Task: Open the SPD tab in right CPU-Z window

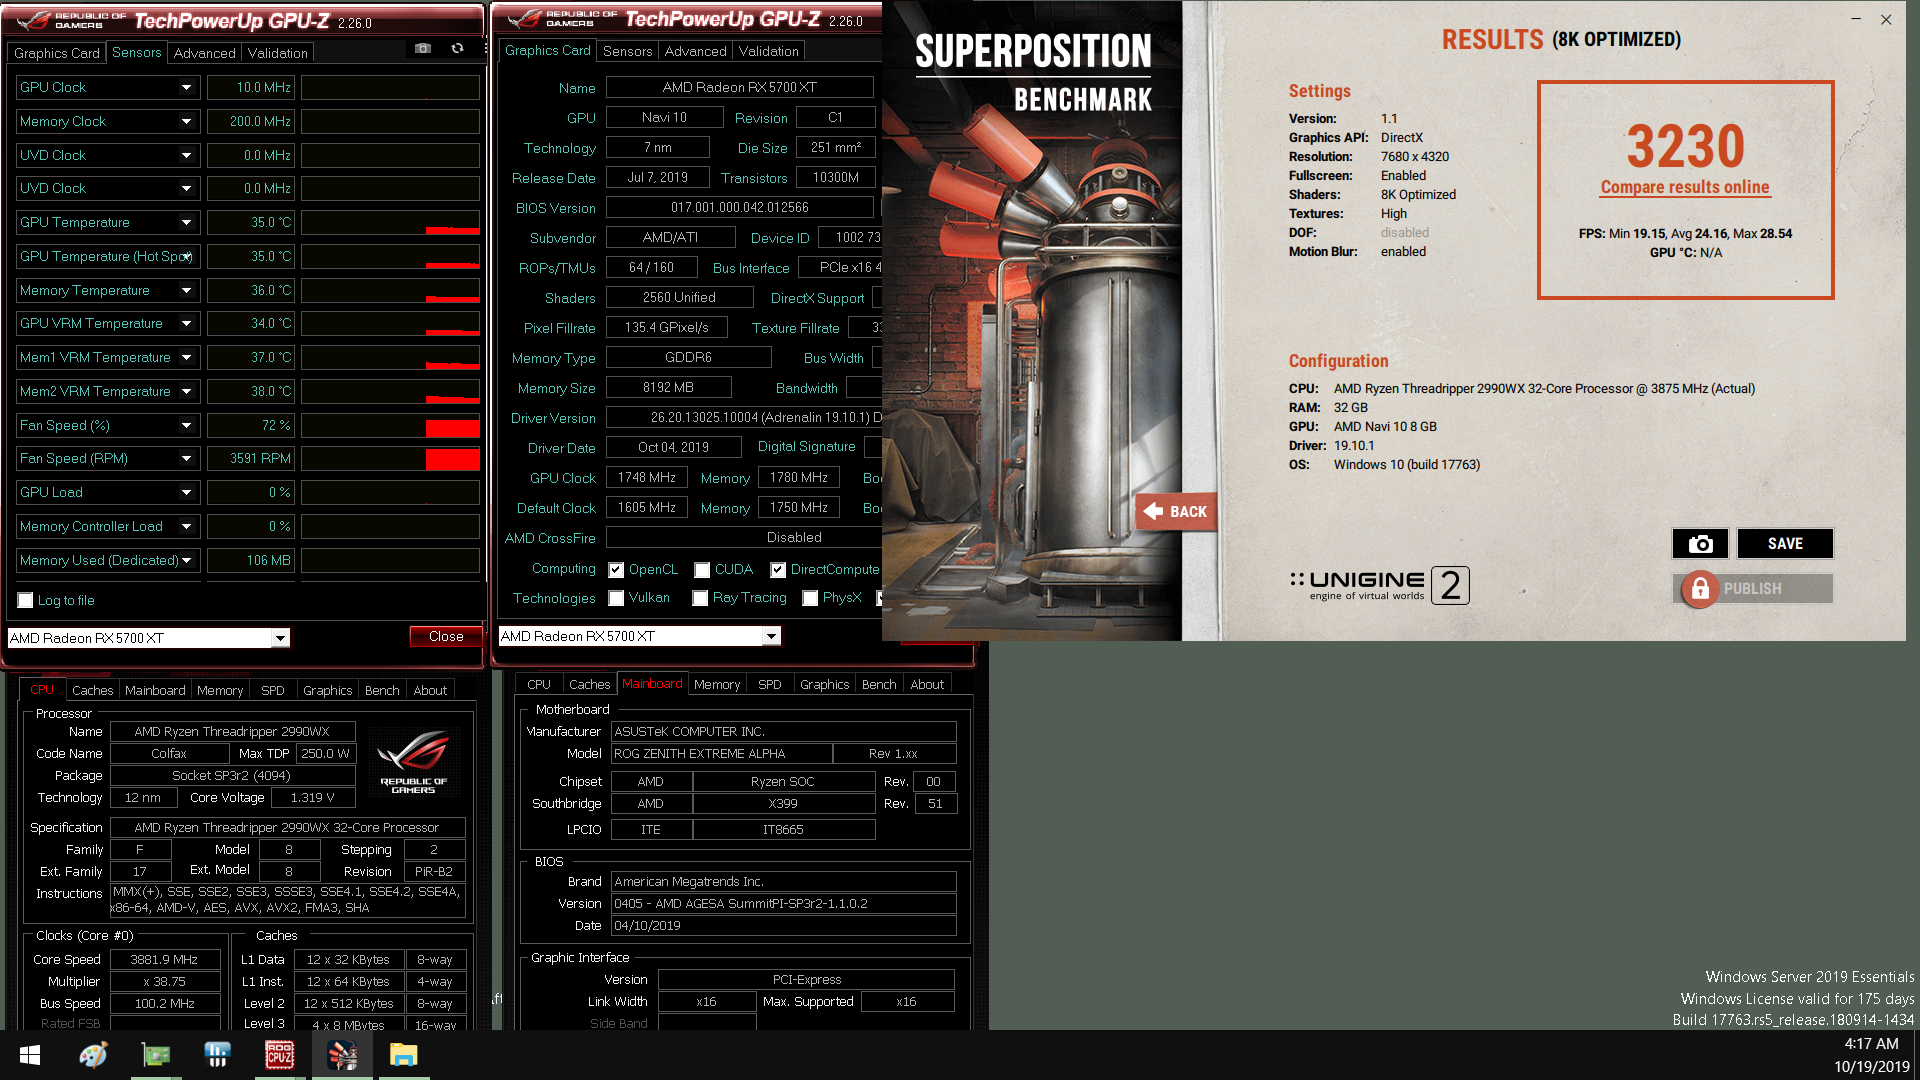Action: (769, 684)
